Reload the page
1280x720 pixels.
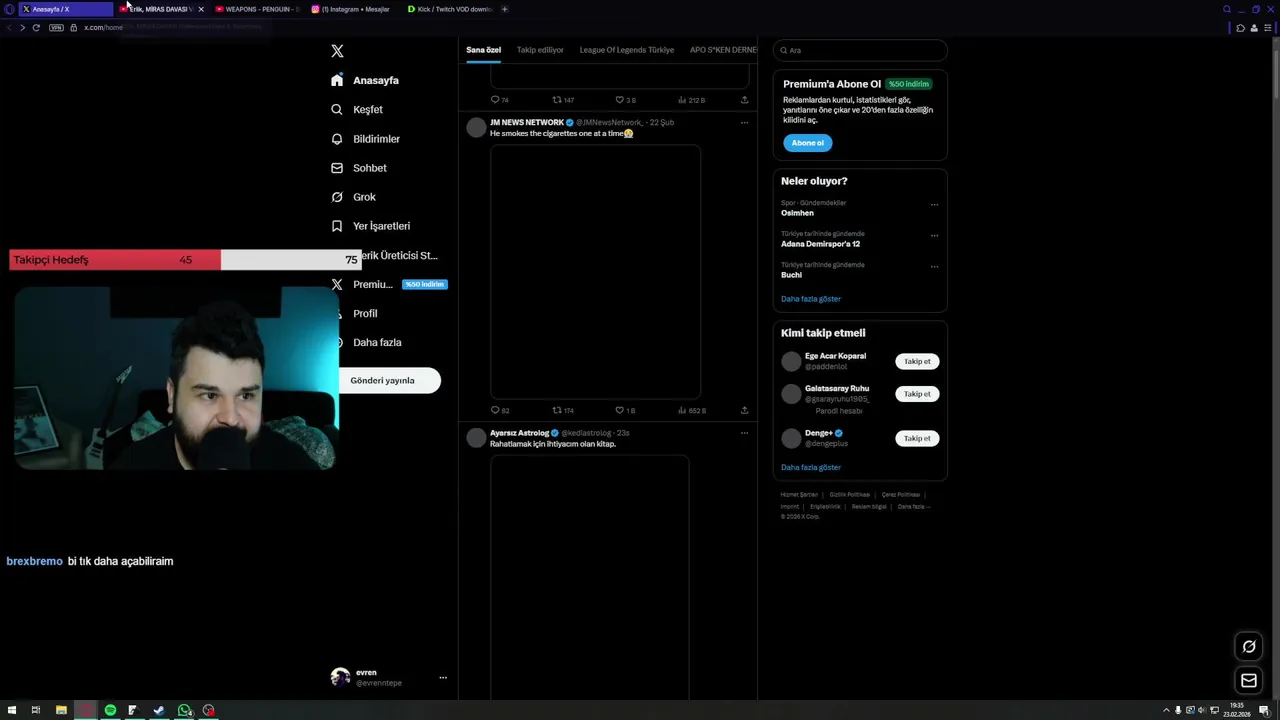(36, 27)
